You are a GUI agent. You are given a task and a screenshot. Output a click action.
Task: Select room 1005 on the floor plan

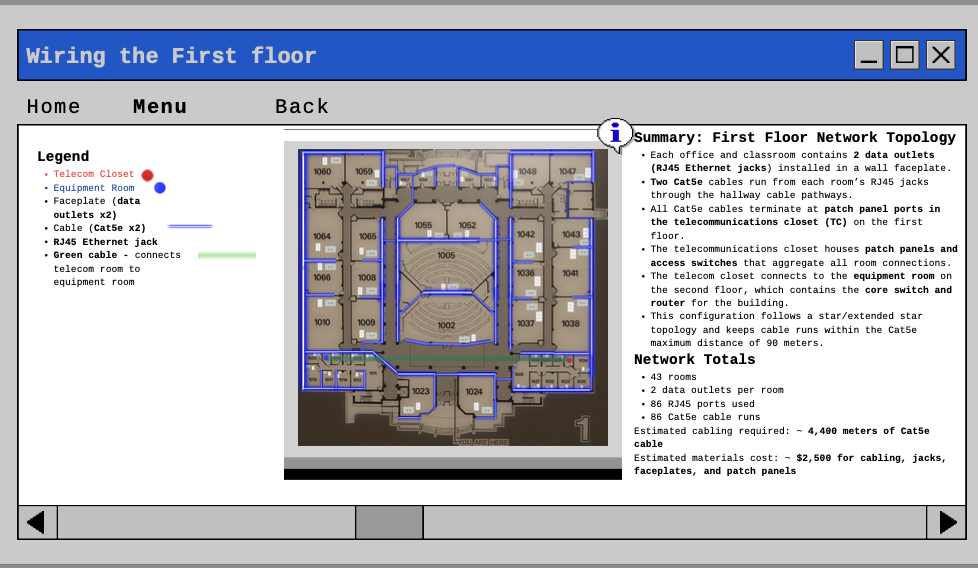coord(446,256)
